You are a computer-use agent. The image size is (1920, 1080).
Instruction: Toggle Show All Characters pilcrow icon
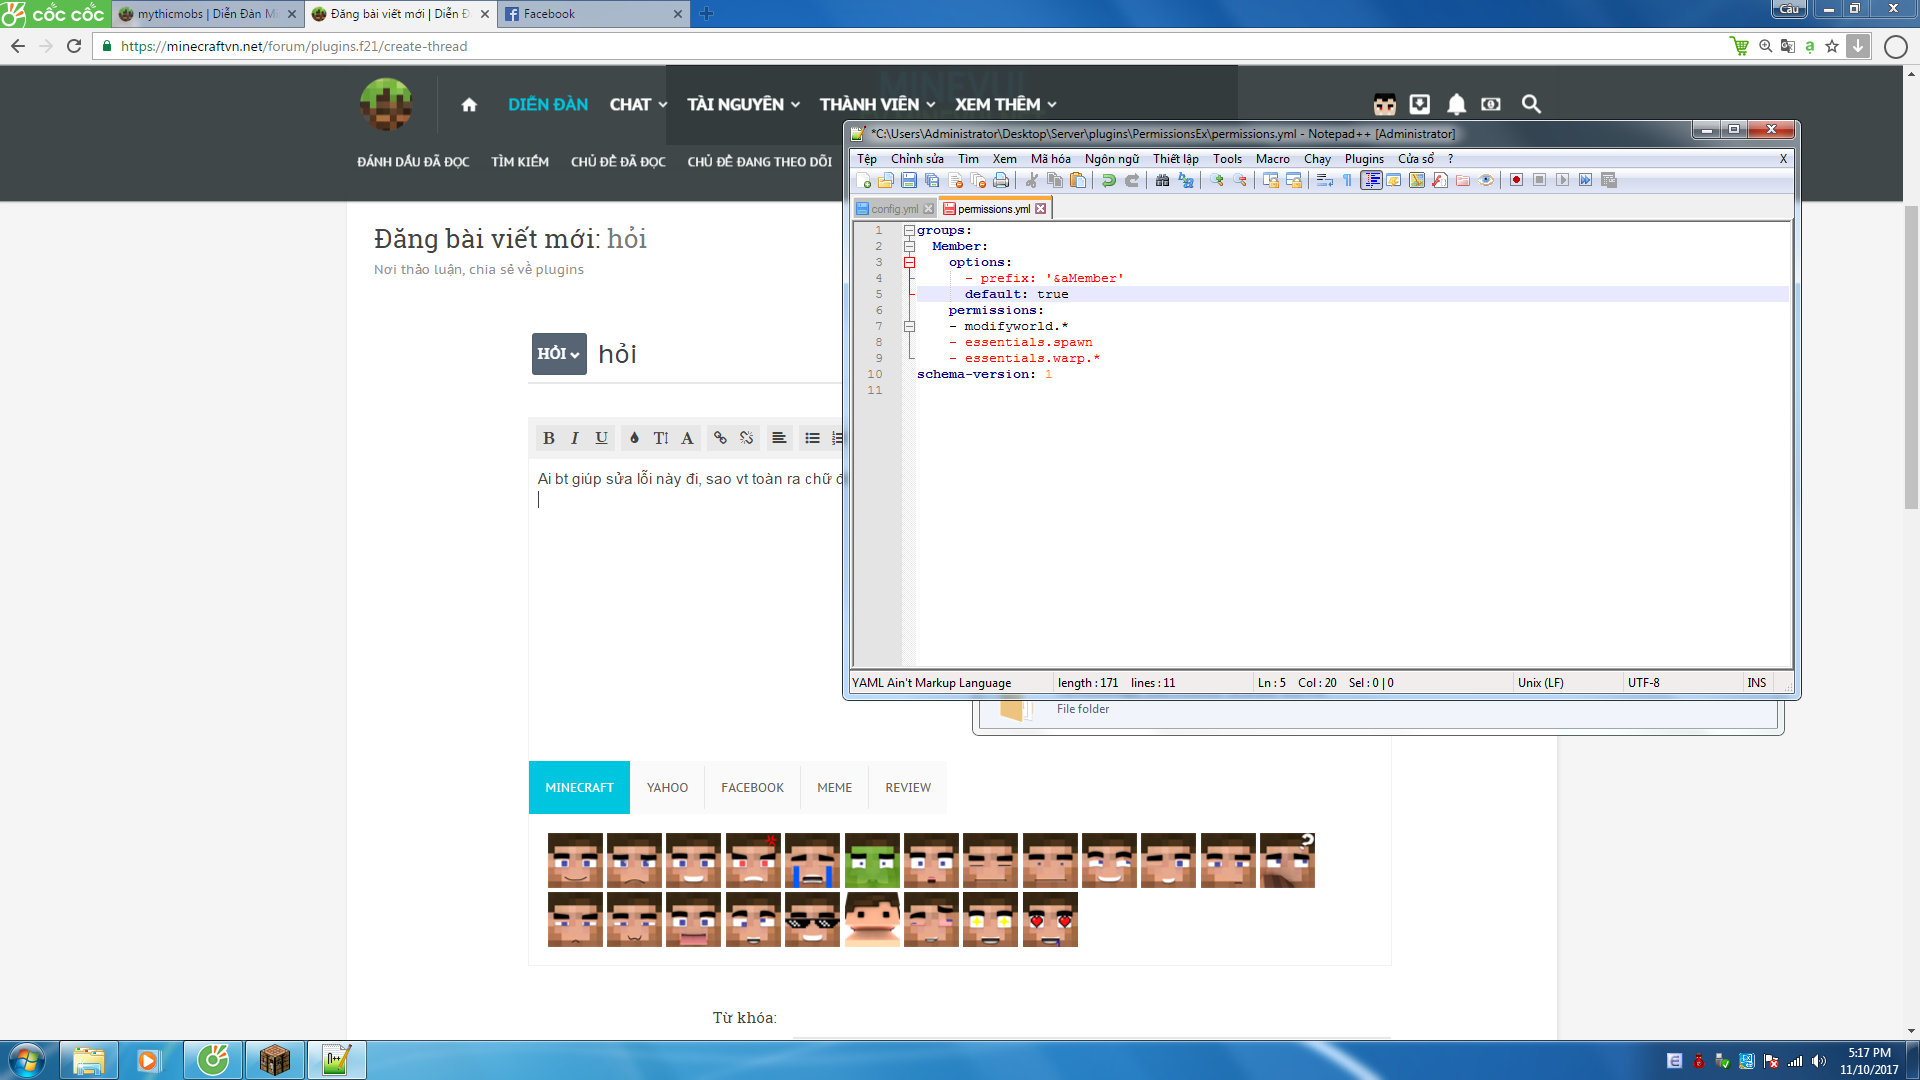coord(1347,181)
